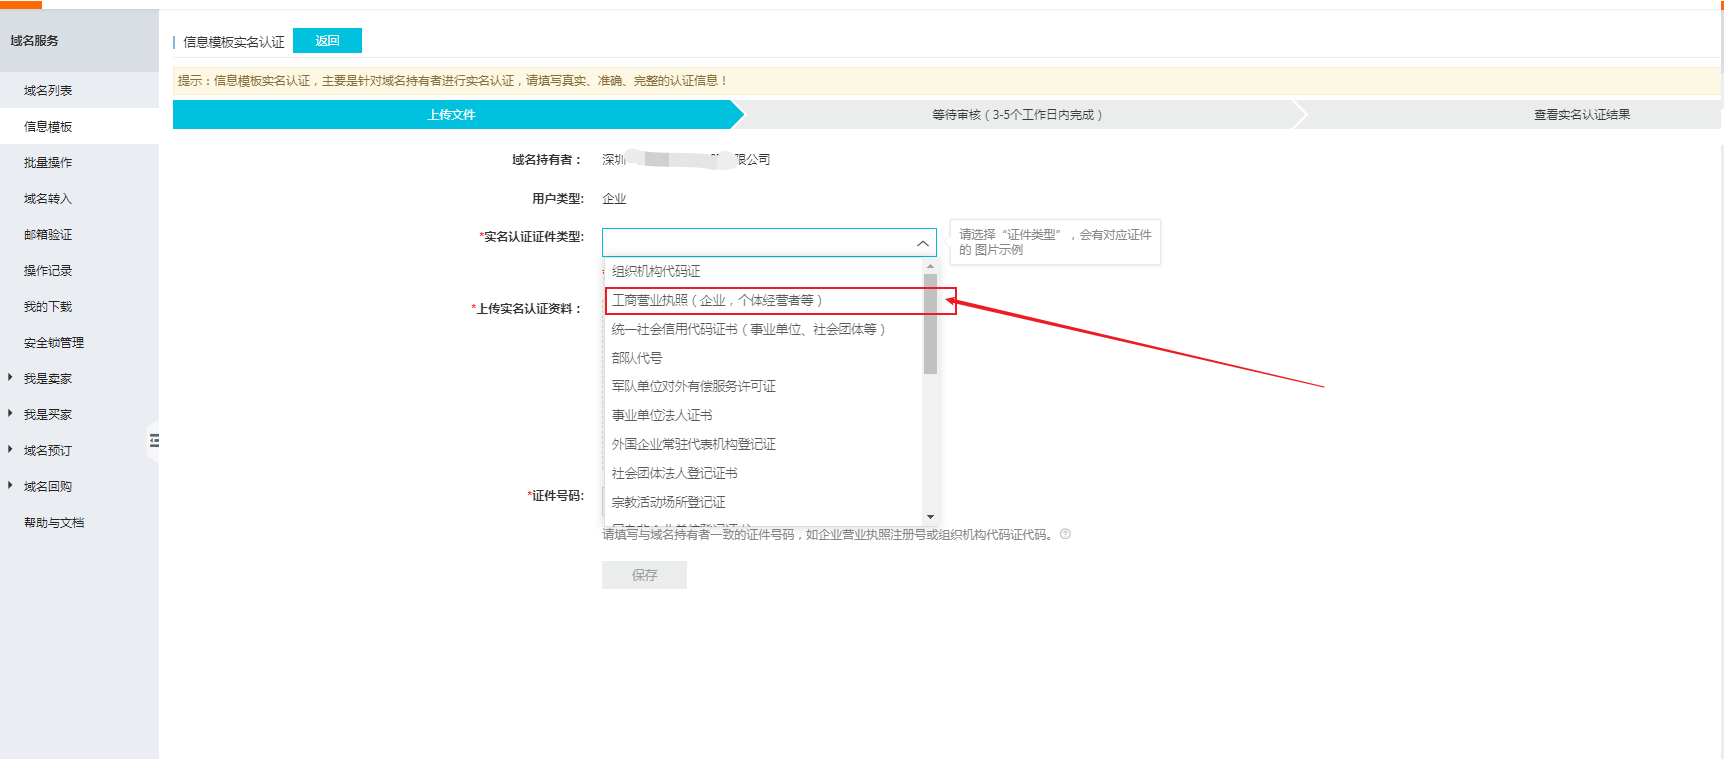The height and width of the screenshot is (759, 1724).
Task: Open 操作记录 in sidebar
Action: click(x=48, y=270)
